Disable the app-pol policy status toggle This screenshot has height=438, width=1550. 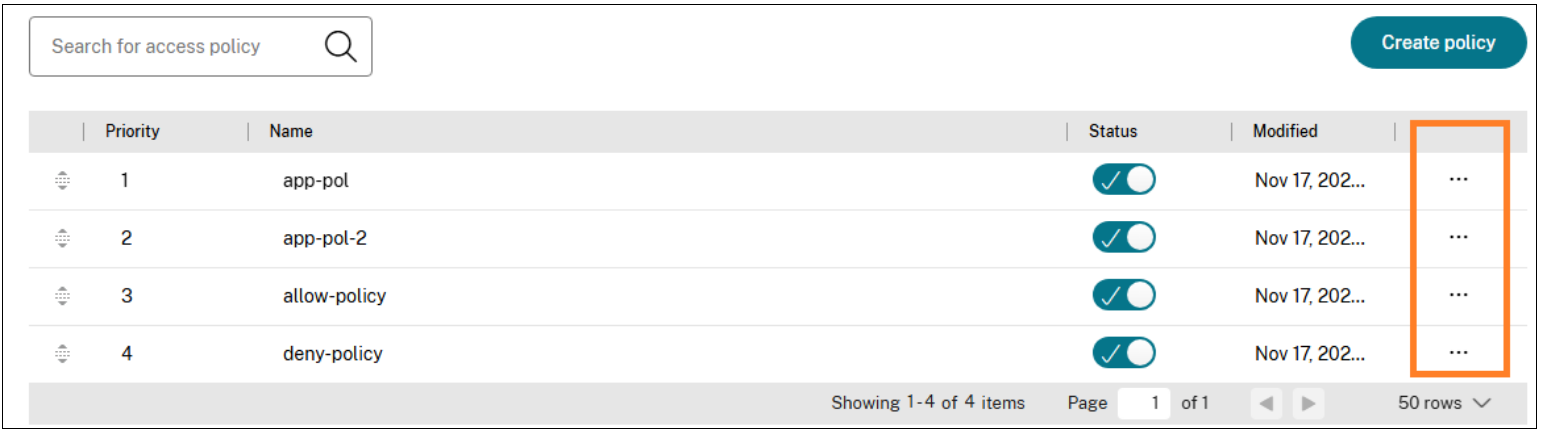point(1124,180)
